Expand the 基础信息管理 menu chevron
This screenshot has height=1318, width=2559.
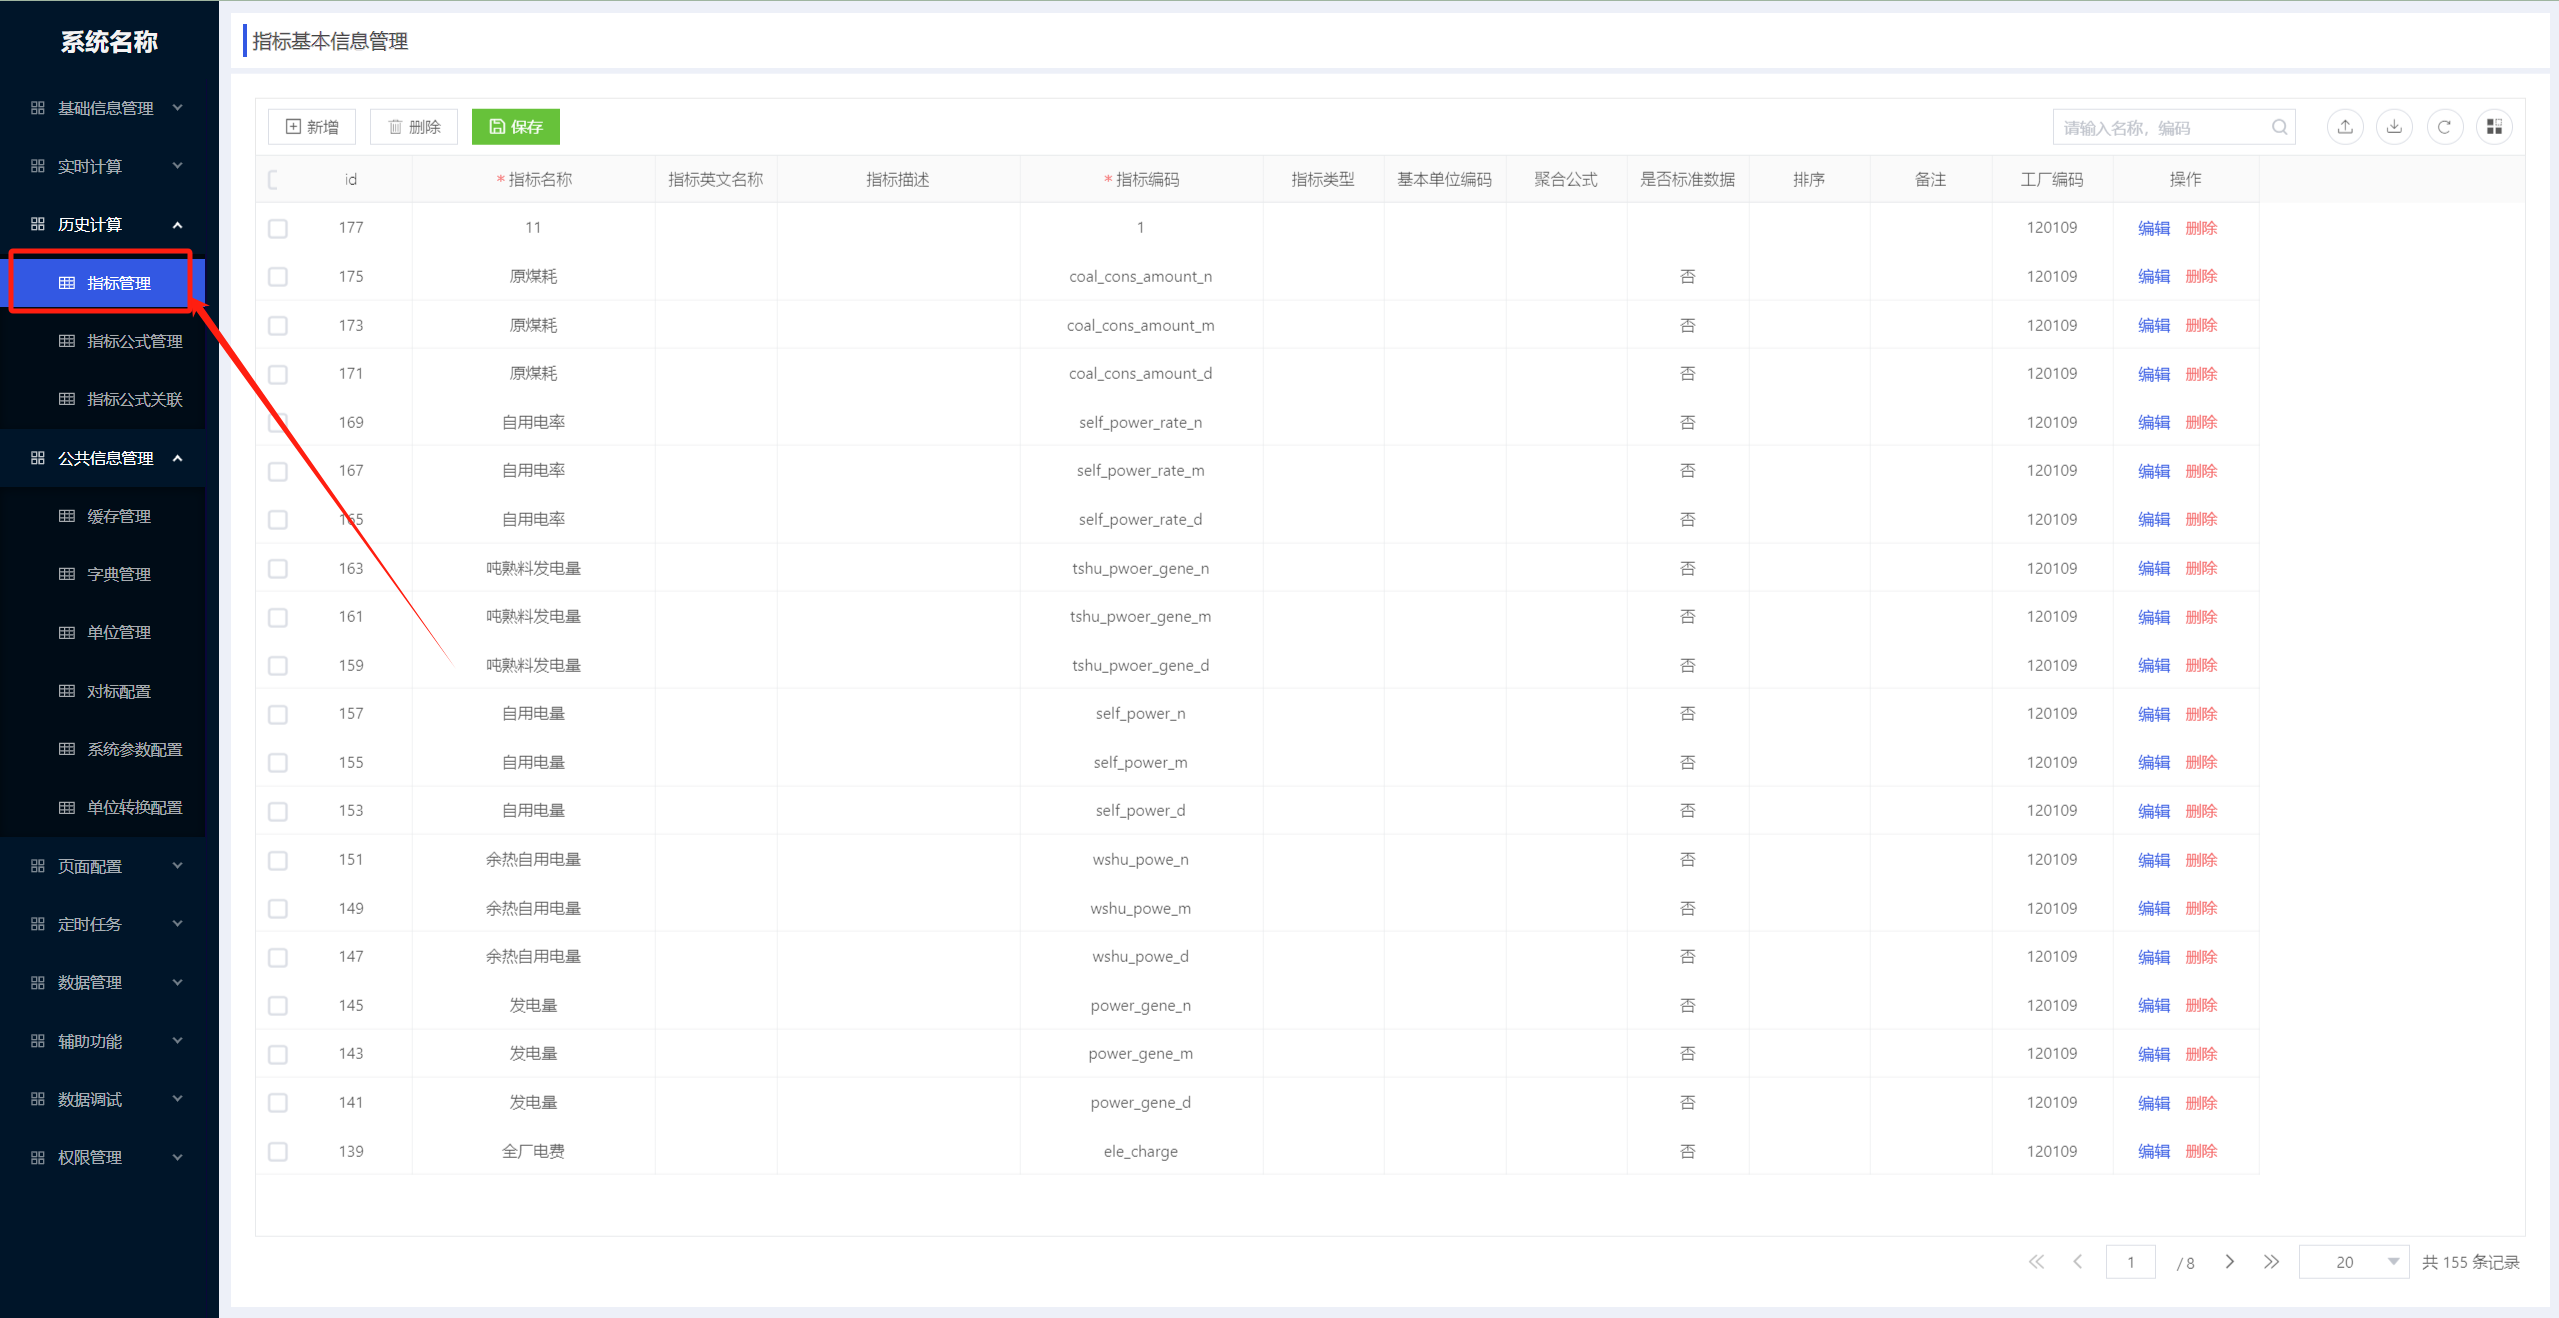pyautogui.click(x=177, y=108)
